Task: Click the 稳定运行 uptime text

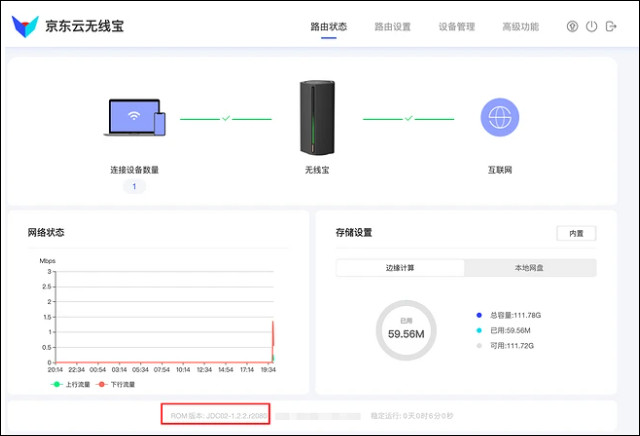Action: click(412, 416)
